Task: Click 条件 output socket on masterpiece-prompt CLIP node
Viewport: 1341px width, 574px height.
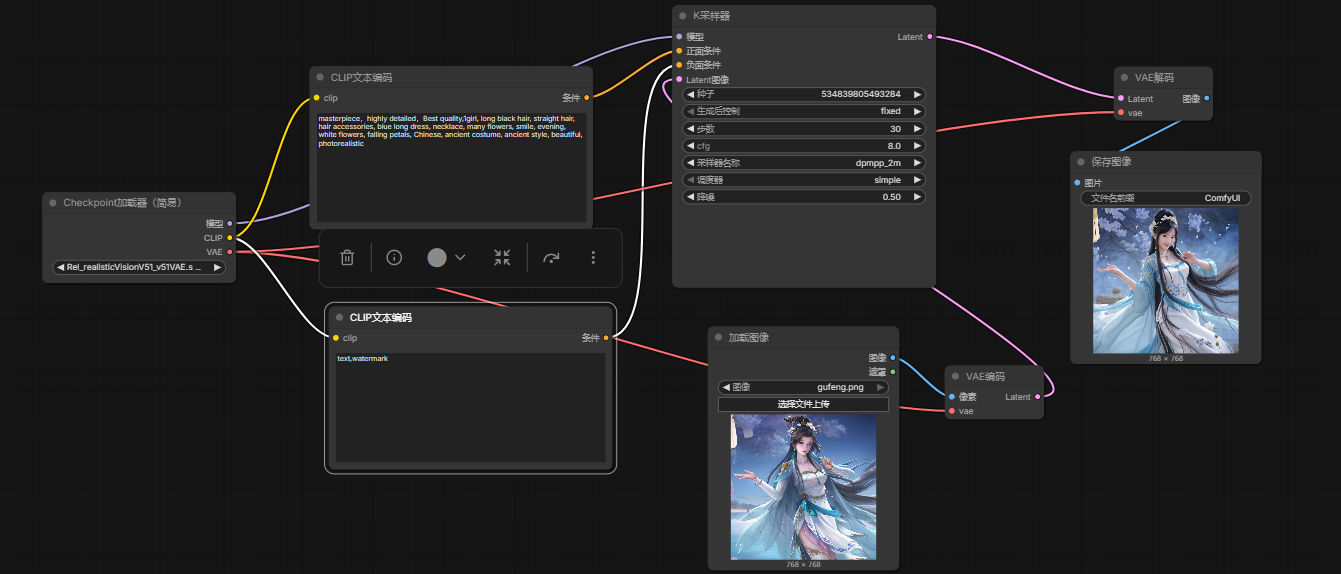Action: click(587, 98)
